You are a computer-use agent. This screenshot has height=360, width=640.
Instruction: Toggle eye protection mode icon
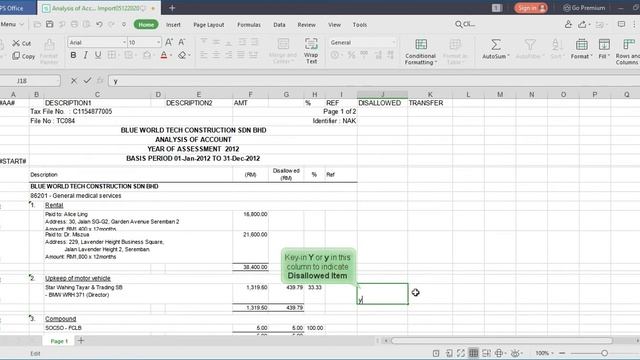coord(515,353)
